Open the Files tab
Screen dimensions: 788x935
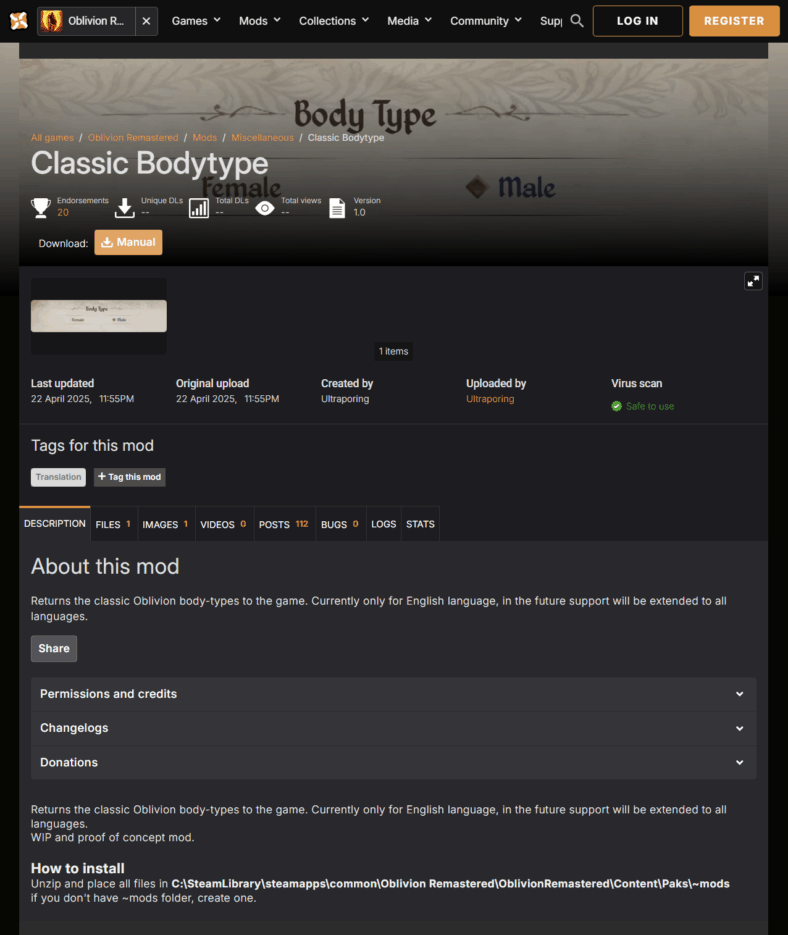point(113,524)
